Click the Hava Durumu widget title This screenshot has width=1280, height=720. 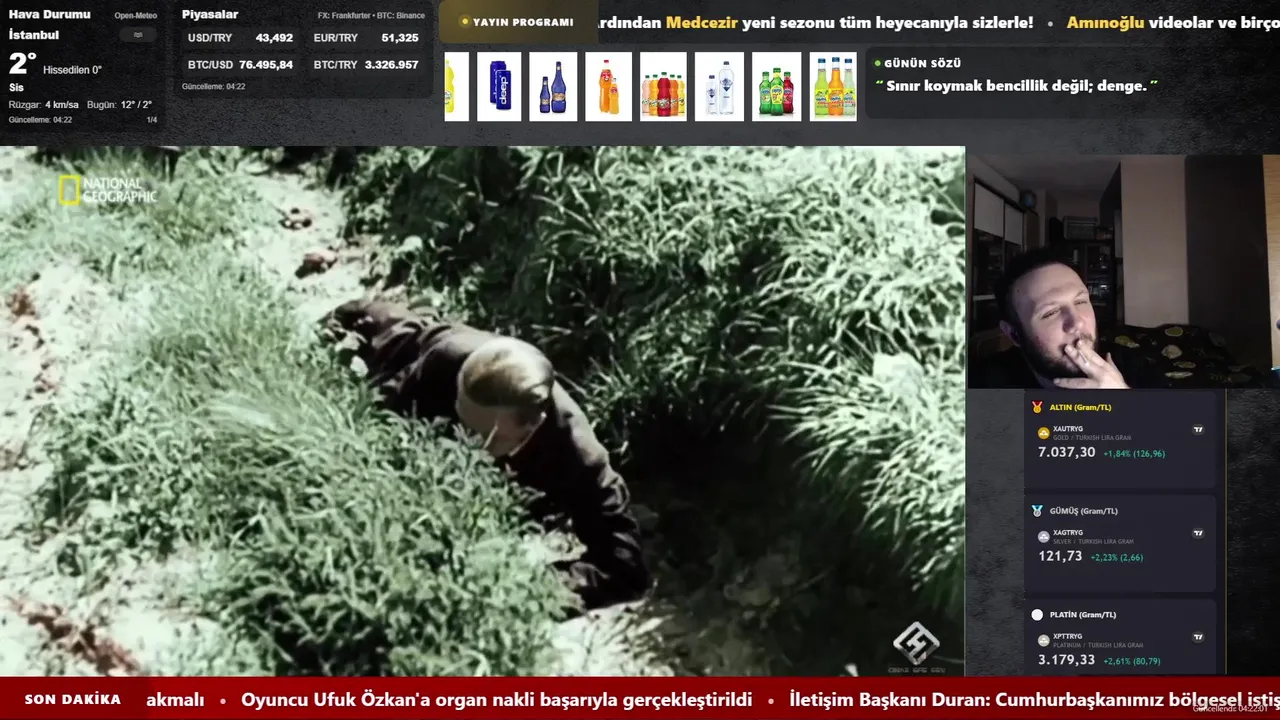click(49, 15)
